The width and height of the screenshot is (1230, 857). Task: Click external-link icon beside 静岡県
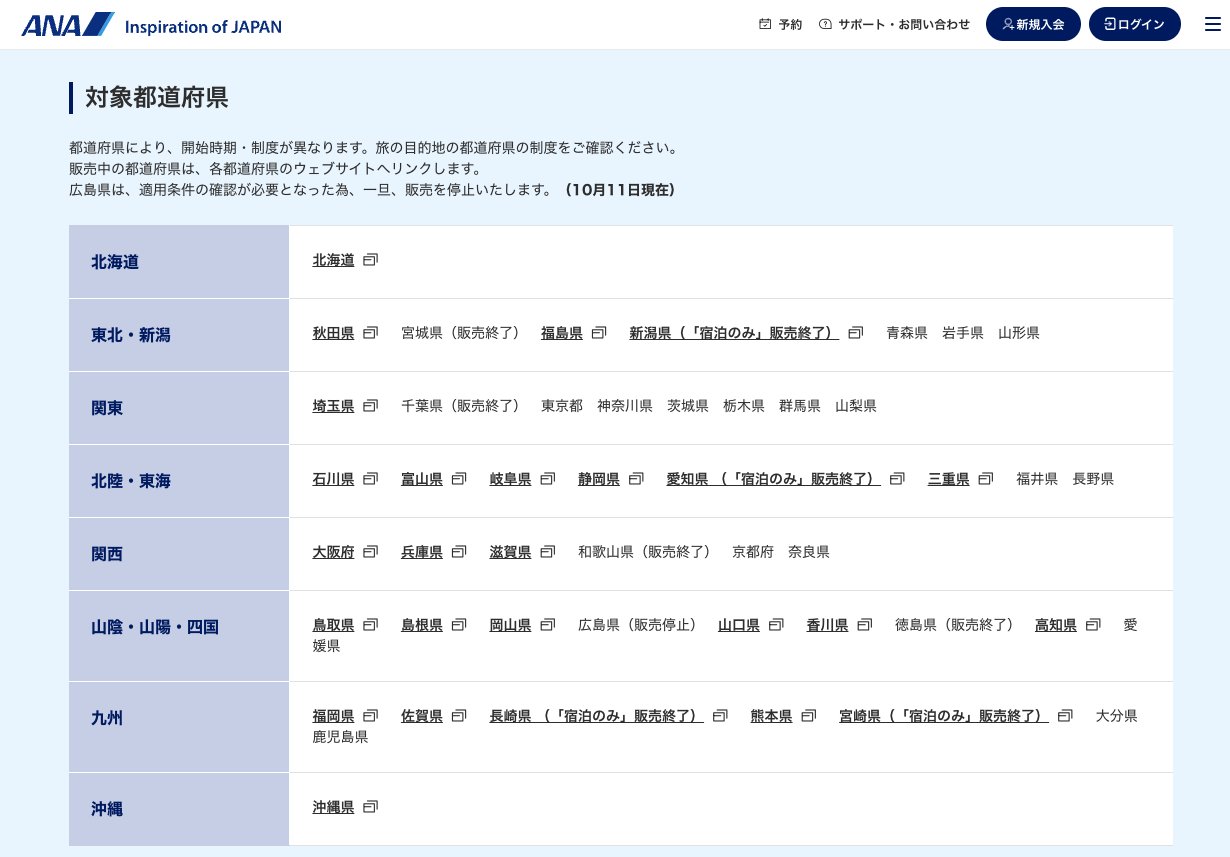click(x=637, y=479)
